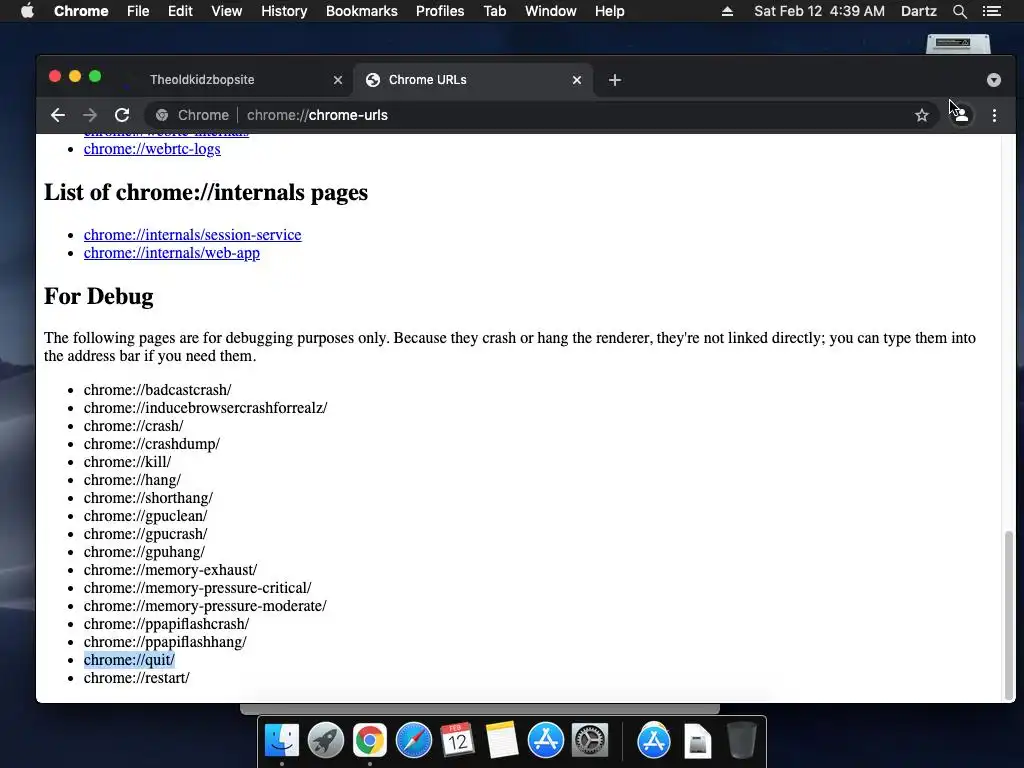Click the chrome://memory-exhaust/ text
The height and width of the screenshot is (768, 1024).
tap(170, 570)
